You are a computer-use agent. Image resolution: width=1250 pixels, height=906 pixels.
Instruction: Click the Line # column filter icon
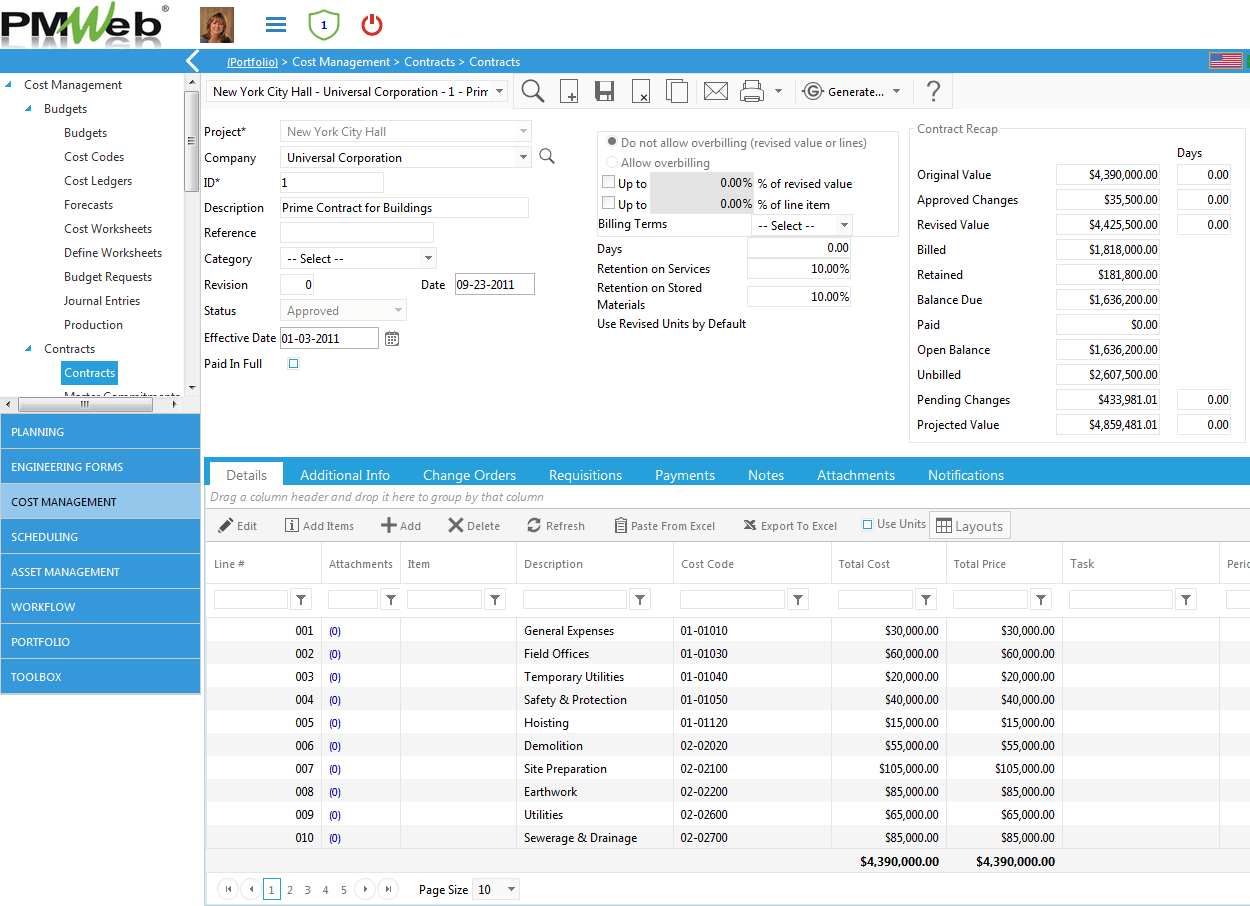(x=302, y=599)
